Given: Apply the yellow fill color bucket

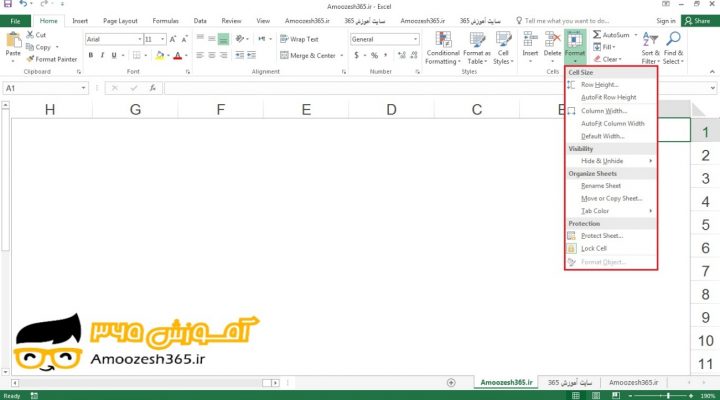Looking at the screenshot, I should pyautogui.click(x=159, y=55).
